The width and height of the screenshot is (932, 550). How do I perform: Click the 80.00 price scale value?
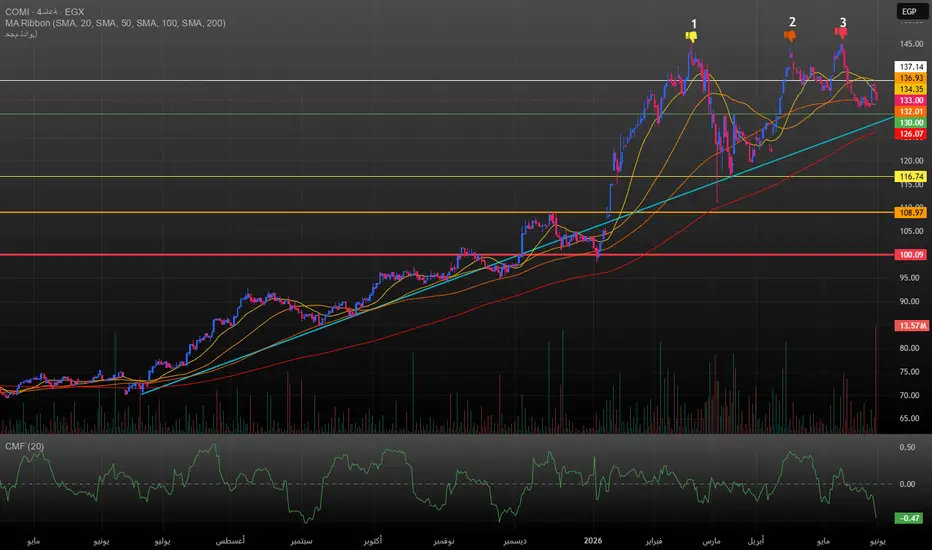click(911, 348)
